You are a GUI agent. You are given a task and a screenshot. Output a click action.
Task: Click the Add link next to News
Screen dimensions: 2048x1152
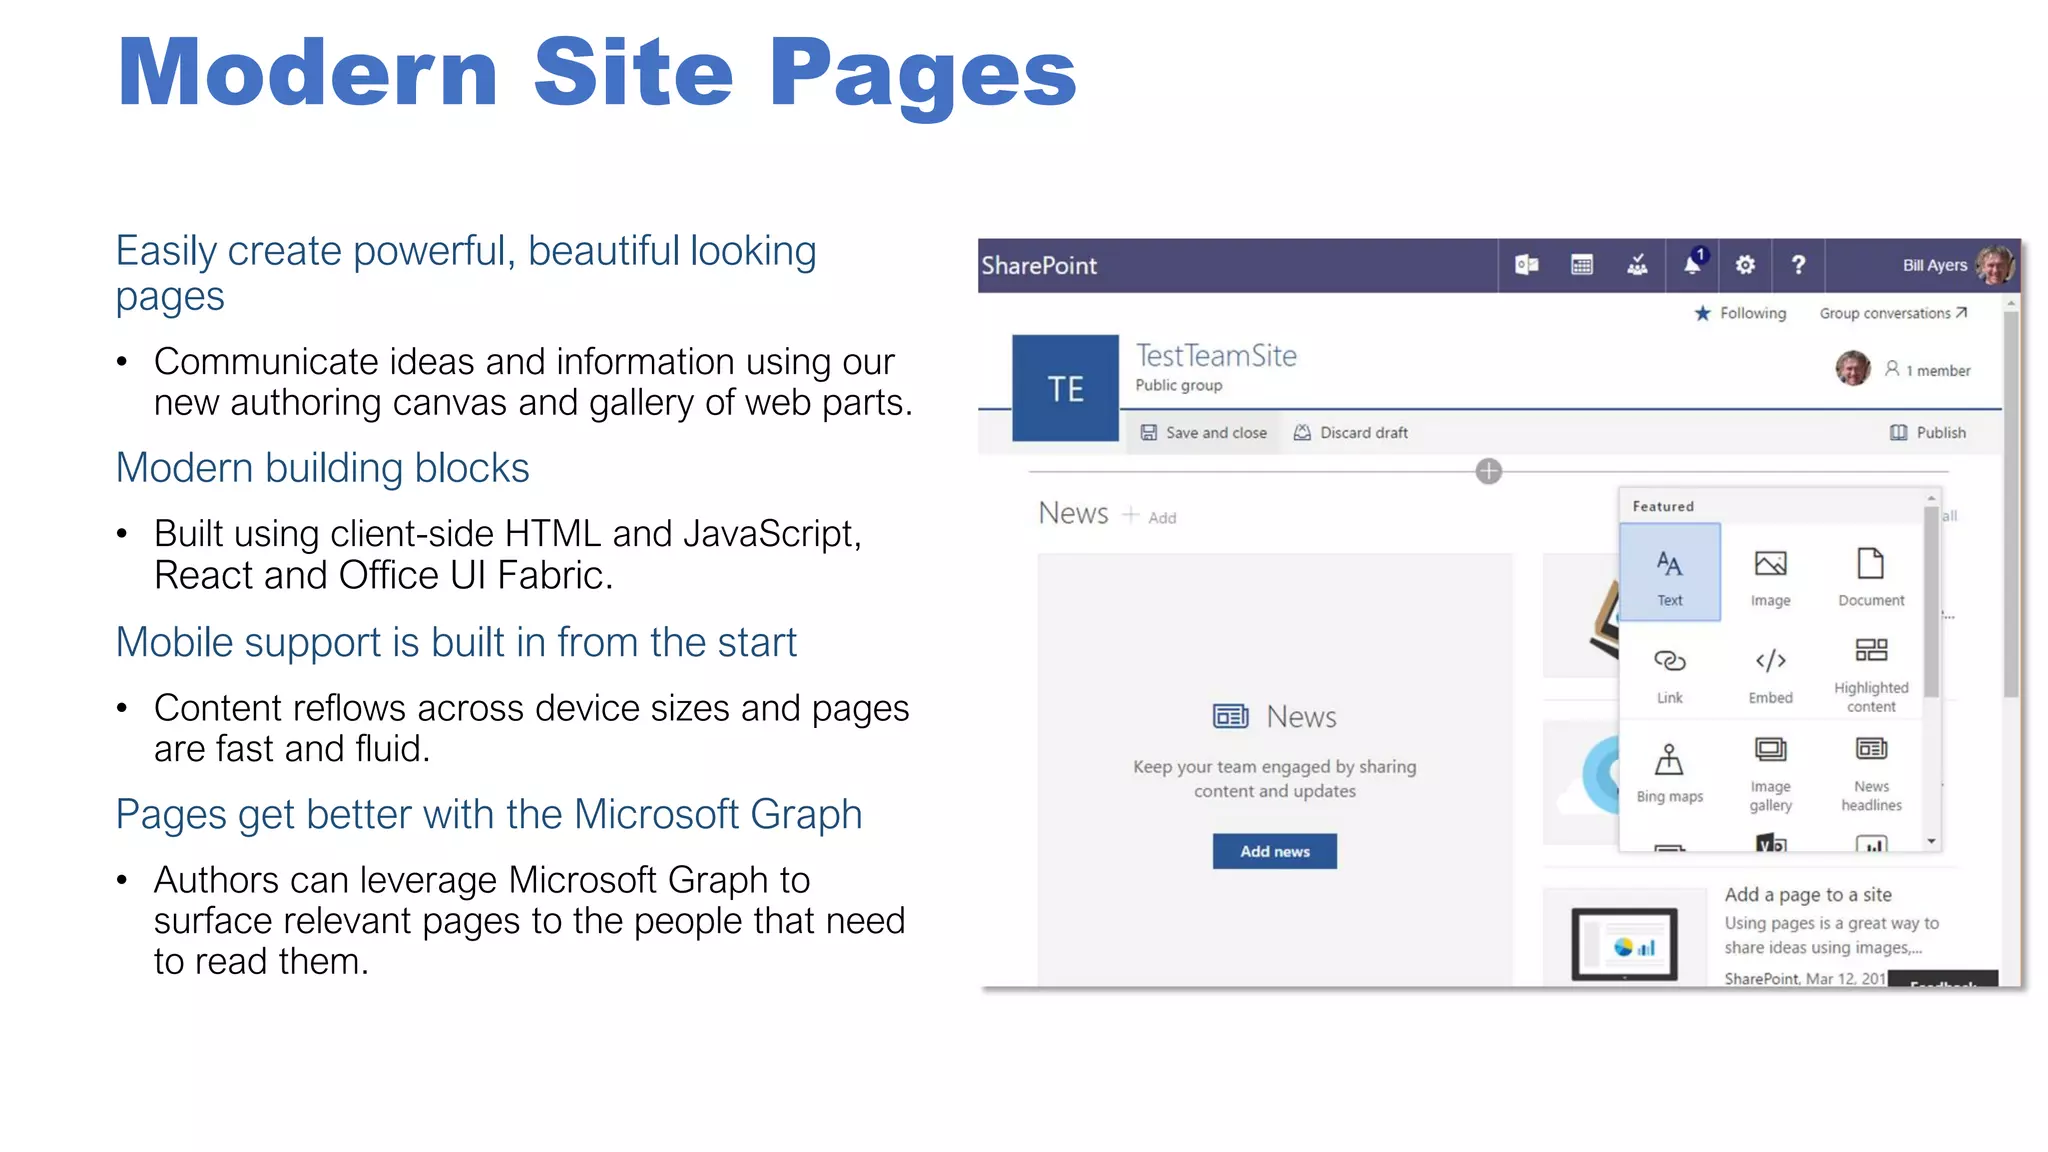1150,516
